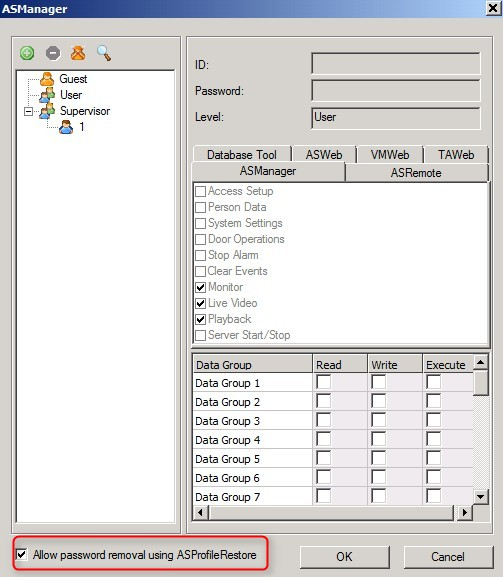The height and width of the screenshot is (577, 503).
Task: Click the orange crossed-out user icon
Action: tap(78, 53)
